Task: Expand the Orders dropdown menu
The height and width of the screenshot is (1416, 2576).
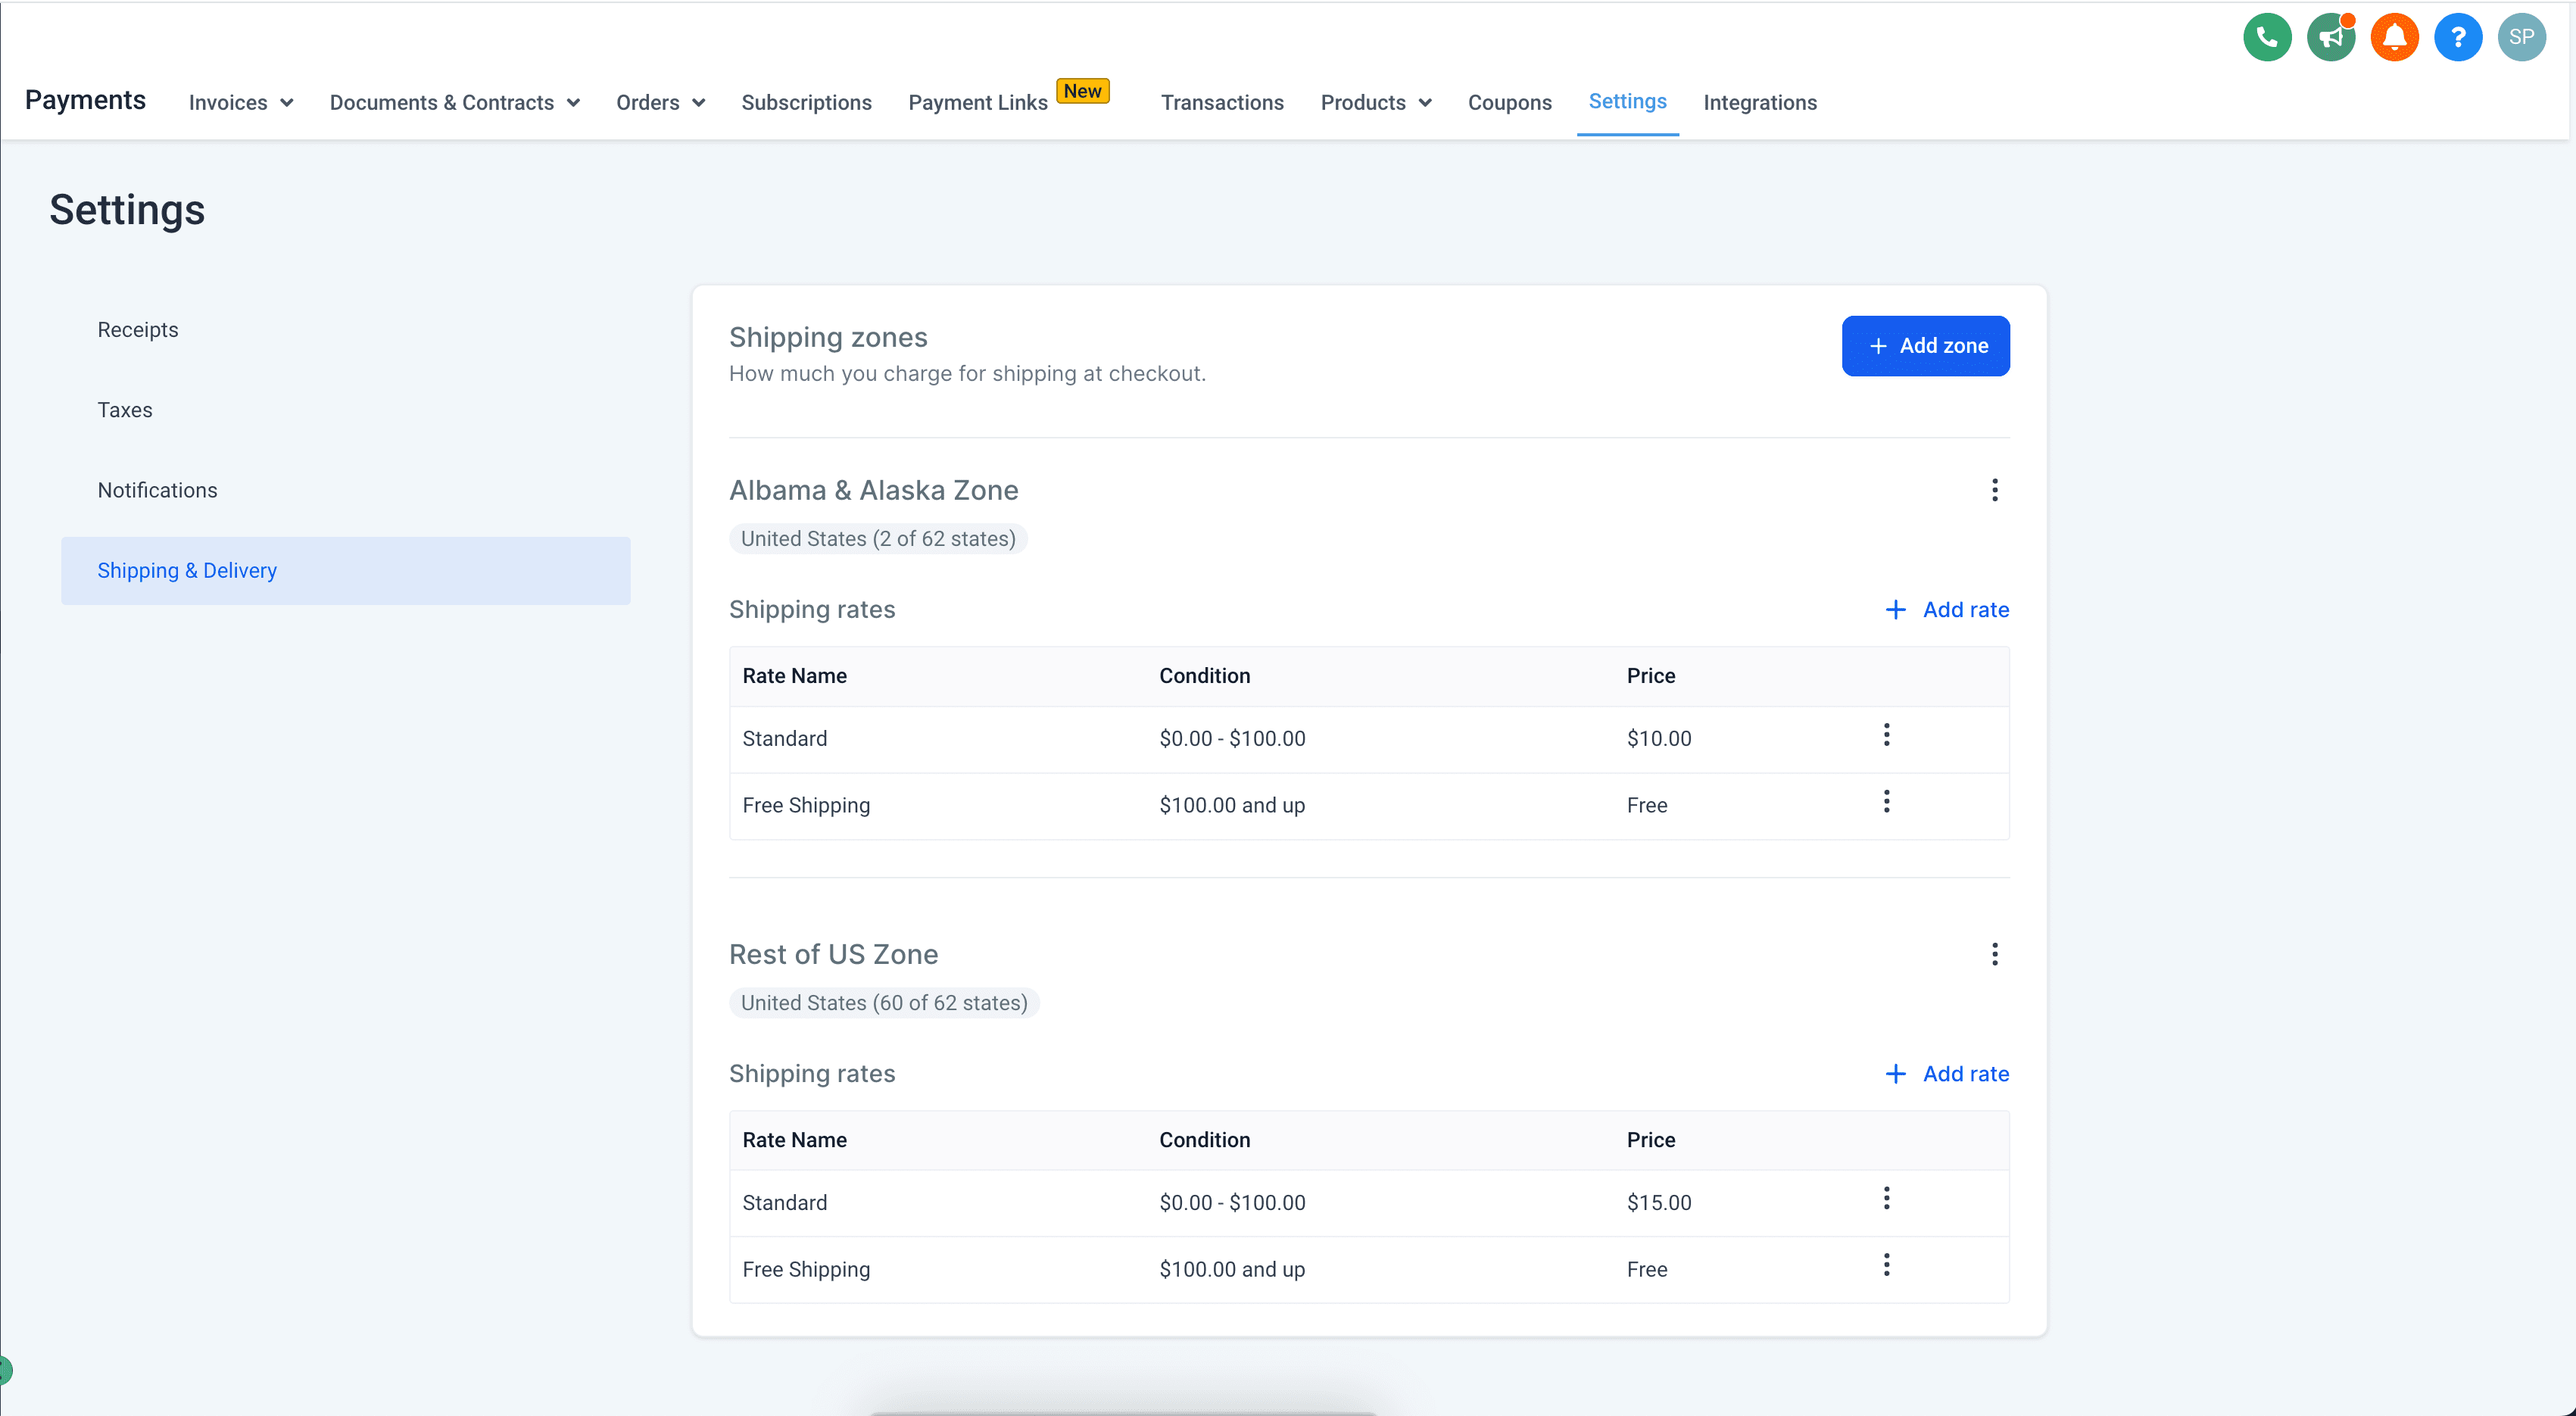Action: 661,103
